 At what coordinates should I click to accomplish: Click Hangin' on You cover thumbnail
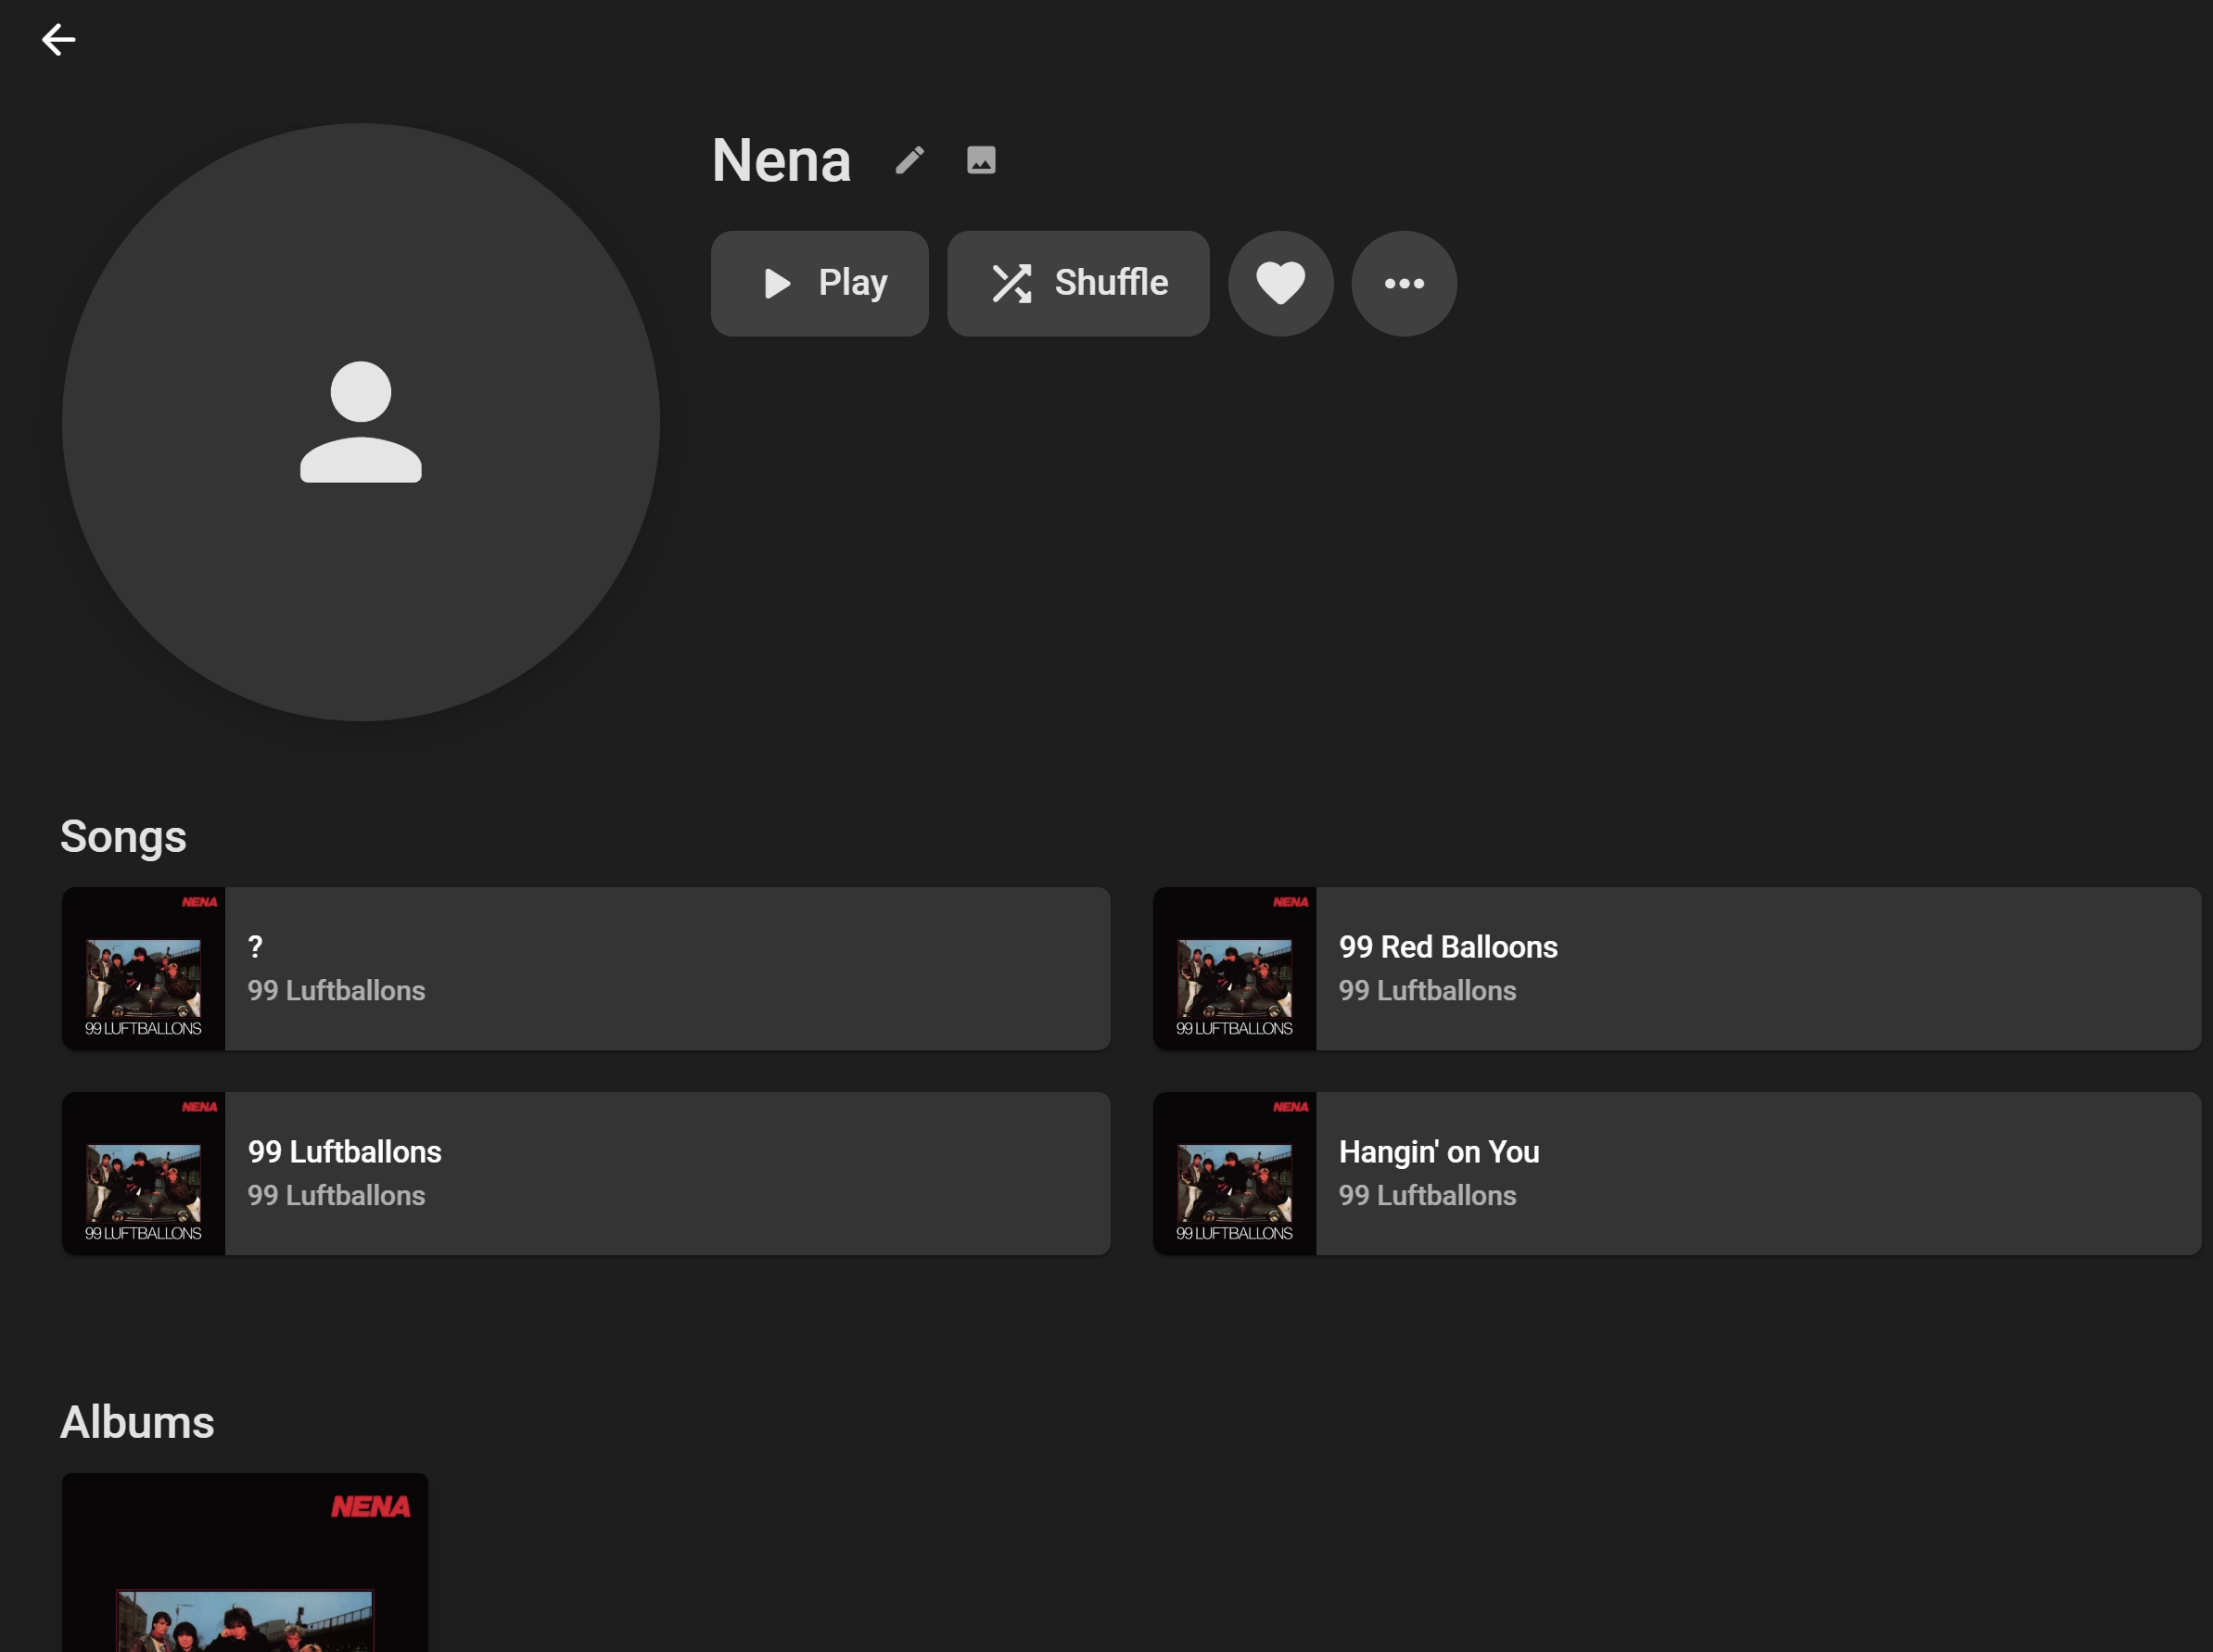tap(1234, 1173)
